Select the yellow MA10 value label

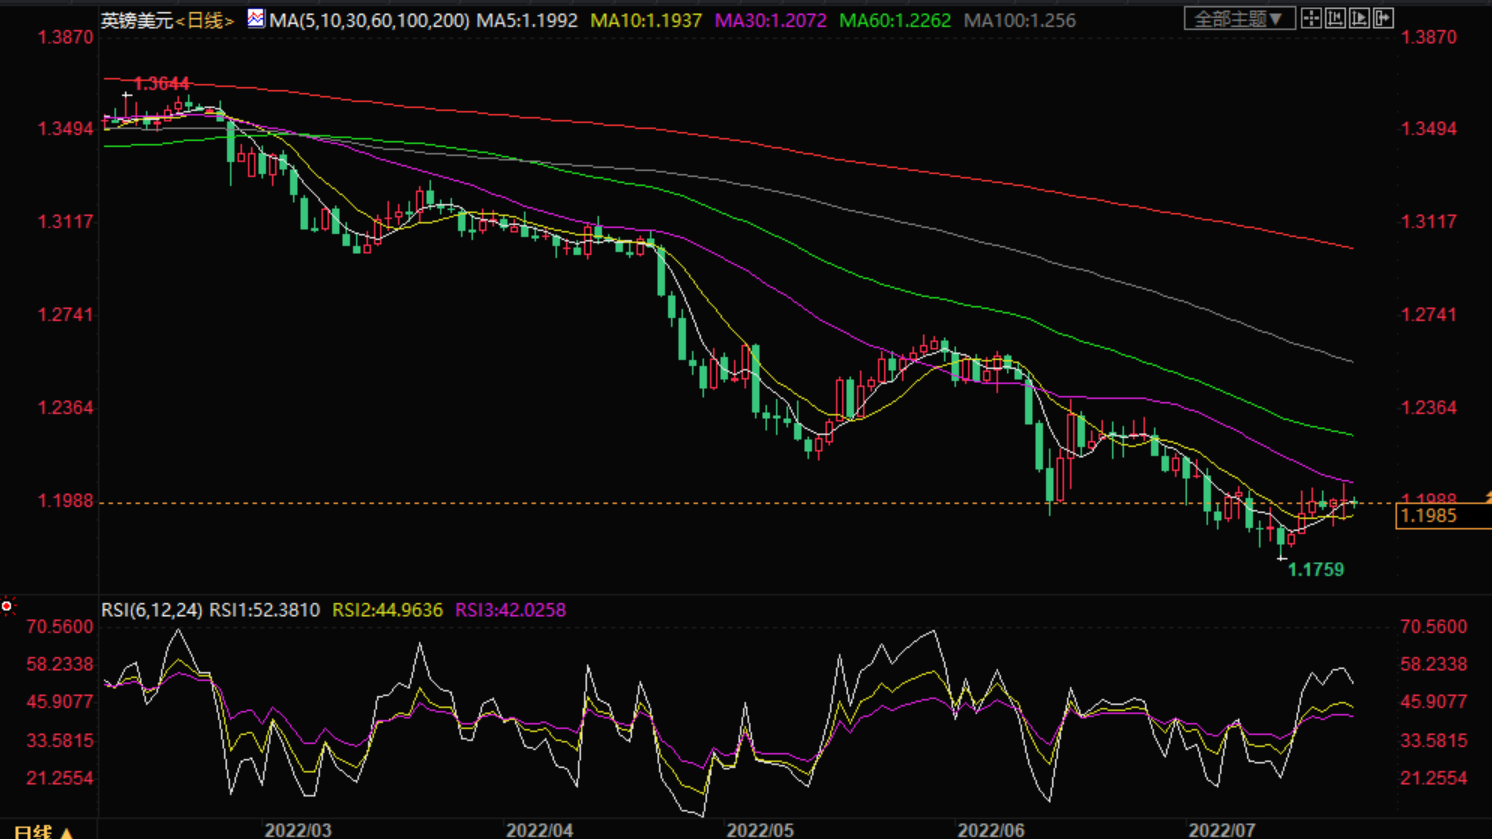point(646,20)
